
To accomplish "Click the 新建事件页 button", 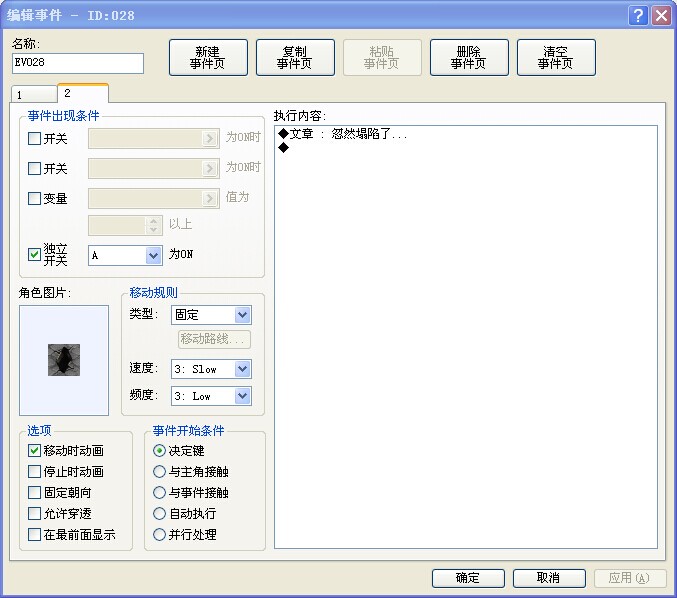I will click(208, 57).
